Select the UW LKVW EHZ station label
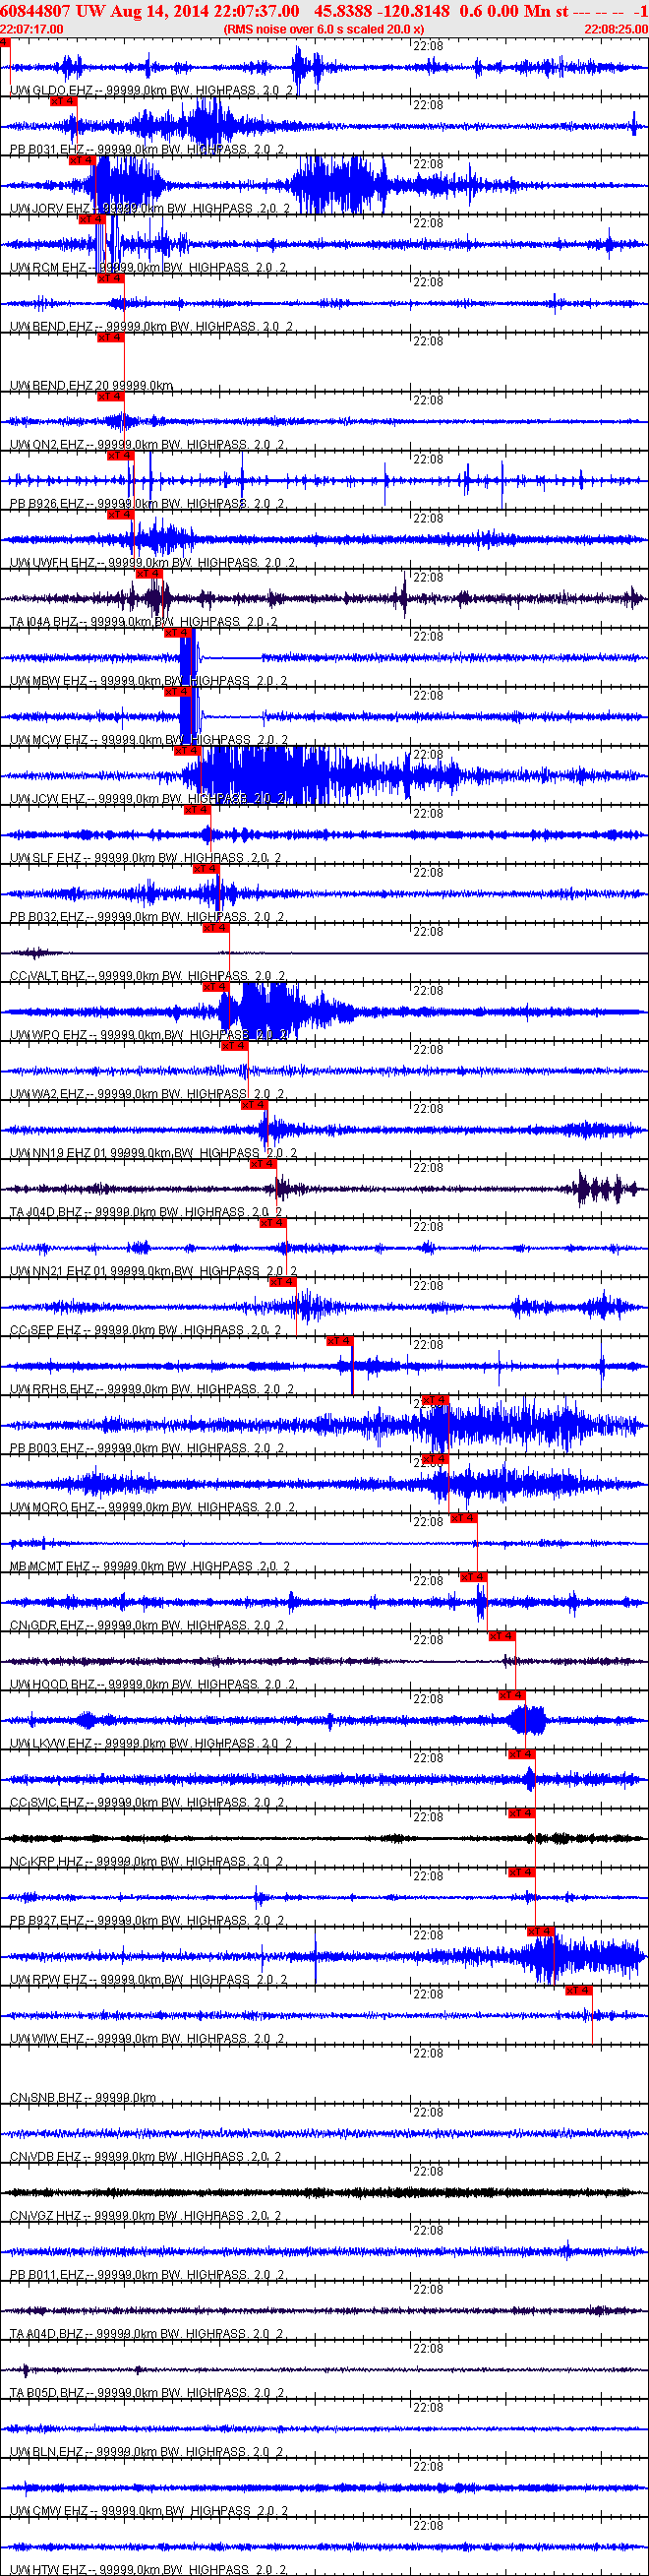The image size is (649, 2576). (x=151, y=1742)
